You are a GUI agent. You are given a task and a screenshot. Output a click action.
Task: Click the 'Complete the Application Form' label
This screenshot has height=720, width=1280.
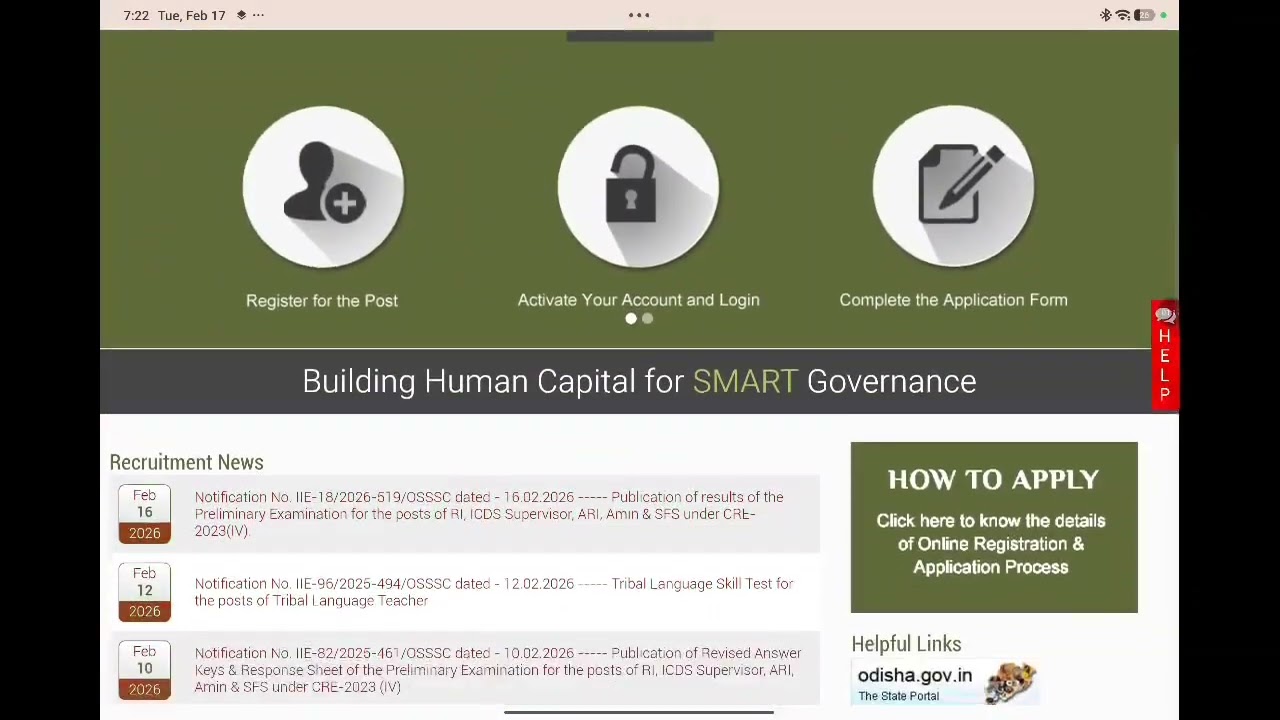click(953, 300)
